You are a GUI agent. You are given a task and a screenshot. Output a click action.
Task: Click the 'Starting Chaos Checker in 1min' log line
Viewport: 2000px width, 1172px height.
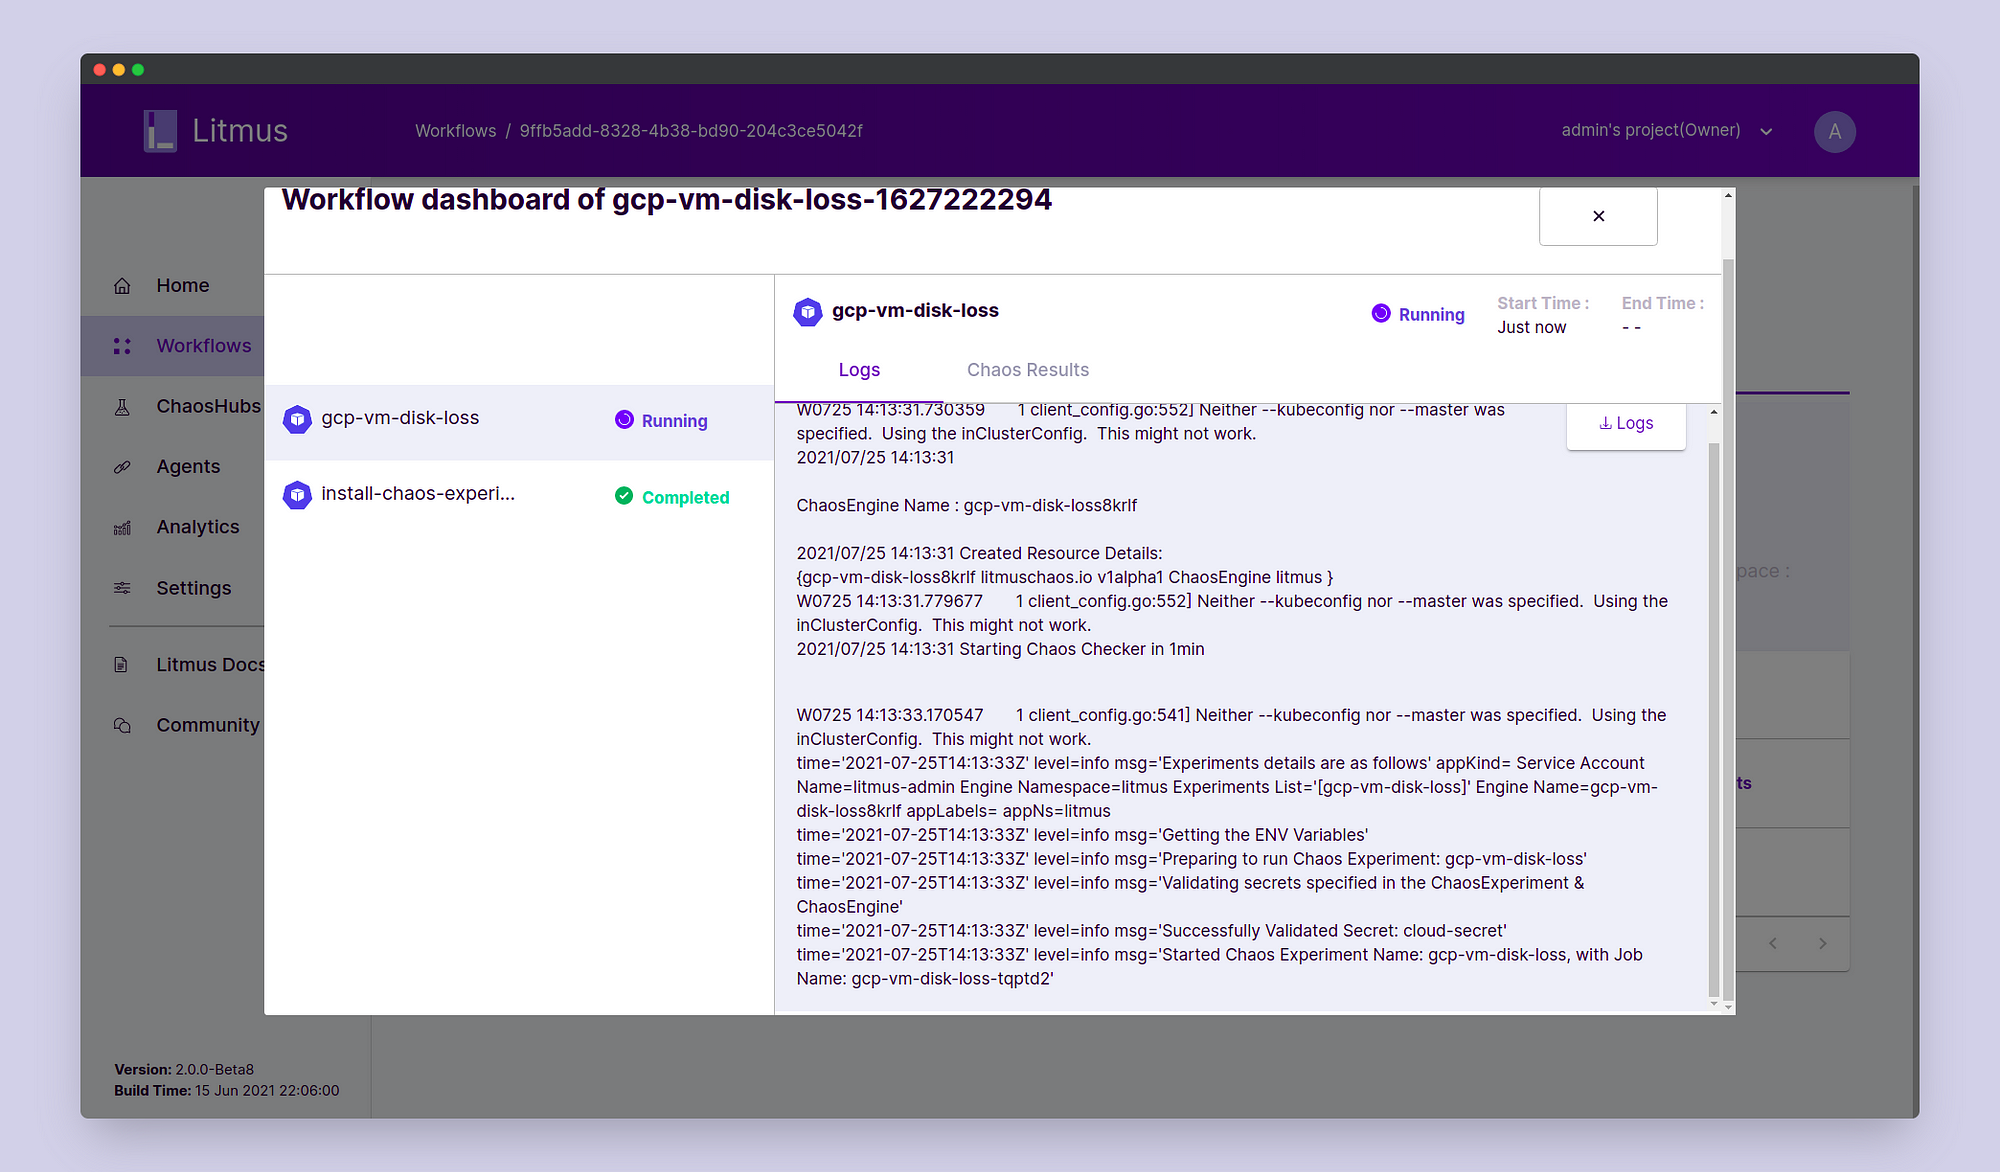[x=1000, y=650]
